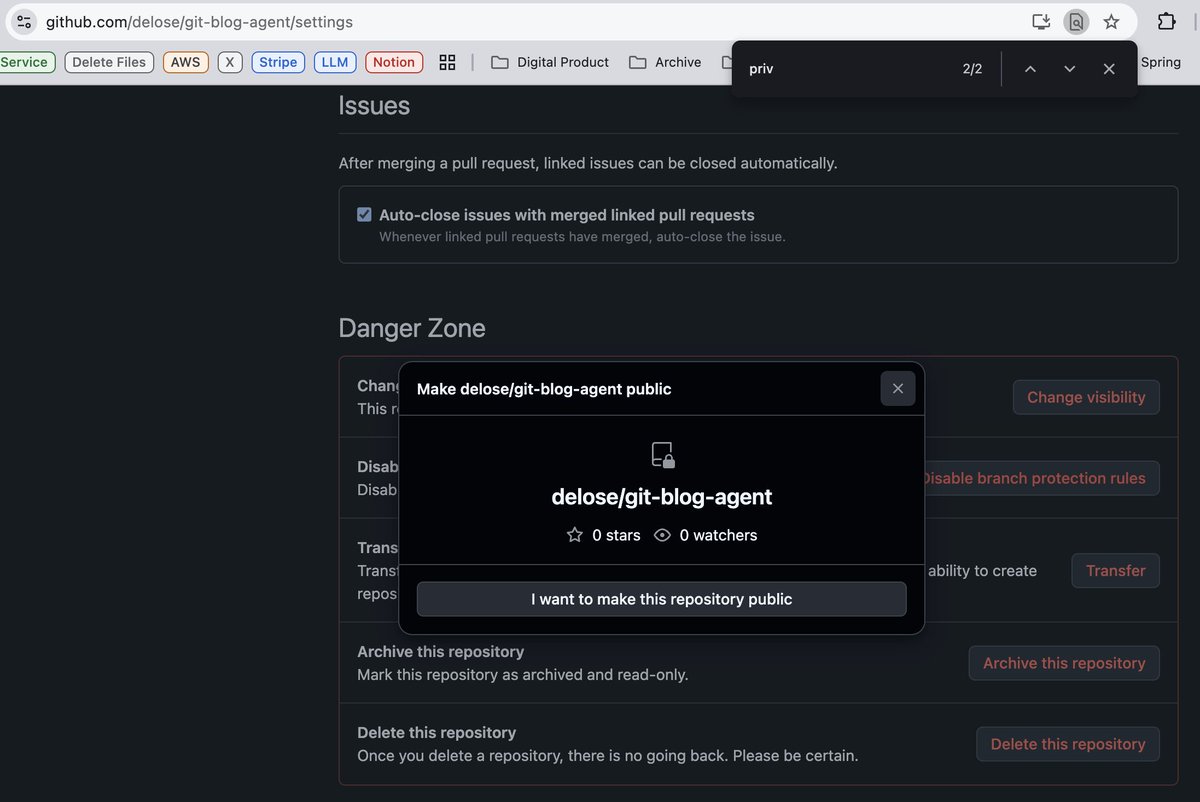Image resolution: width=1200 pixels, height=802 pixels.
Task: Click the Transfer button
Action: (x=1116, y=570)
